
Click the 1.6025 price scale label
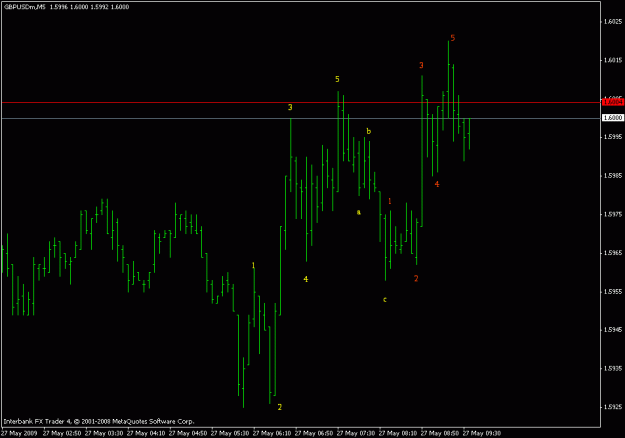tap(613, 22)
